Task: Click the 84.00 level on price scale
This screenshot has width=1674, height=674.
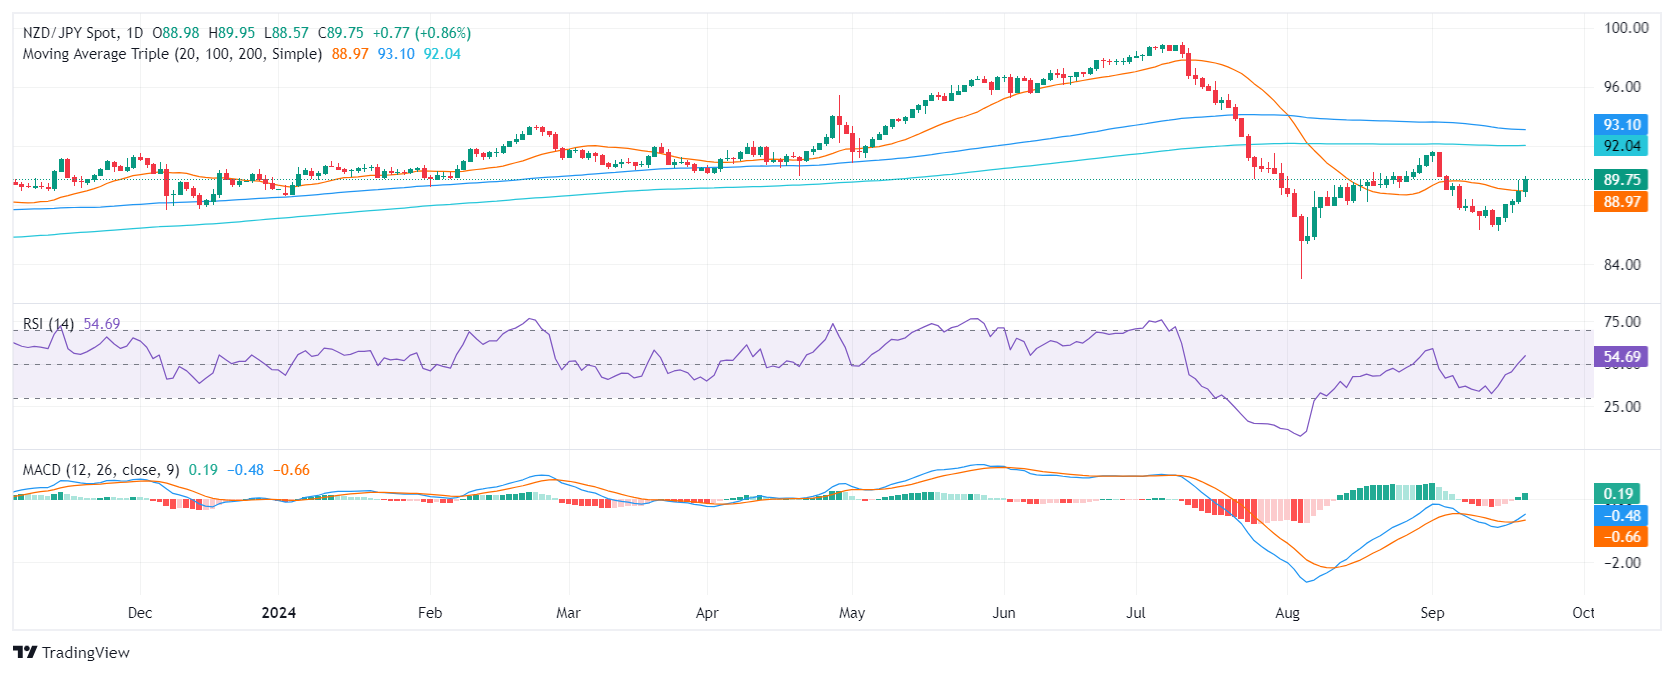Action: [1622, 265]
